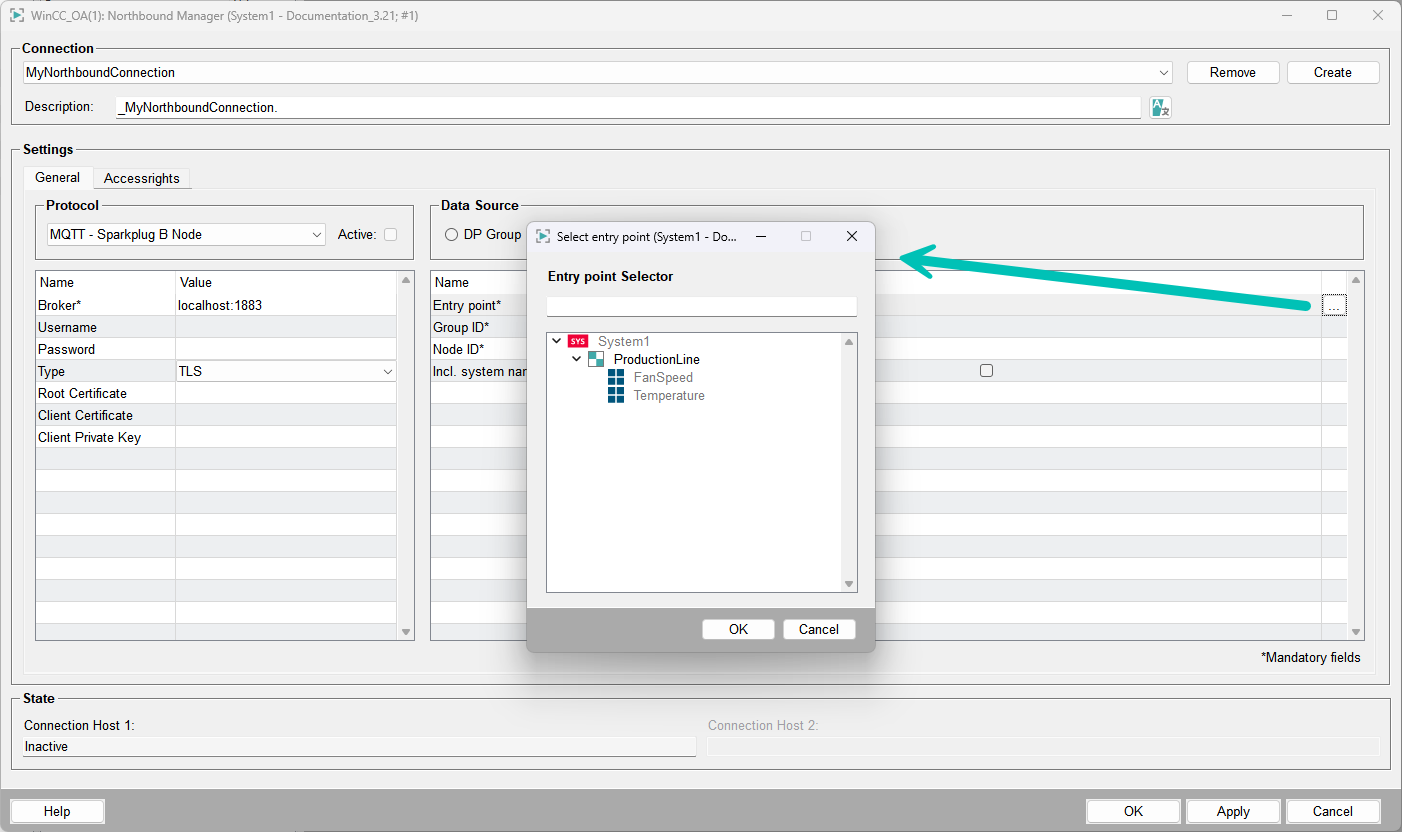Click the ellipsis browse button for Entry point
This screenshot has width=1402, height=832.
(x=1334, y=306)
